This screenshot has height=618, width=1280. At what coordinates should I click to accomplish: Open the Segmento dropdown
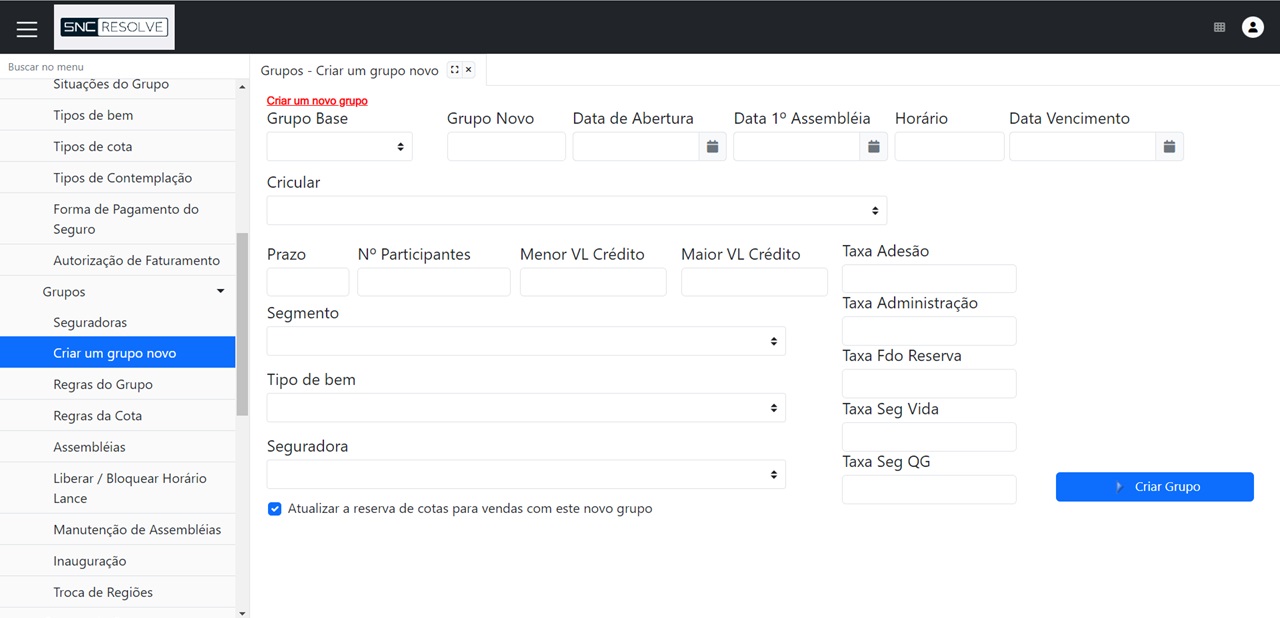pos(525,341)
